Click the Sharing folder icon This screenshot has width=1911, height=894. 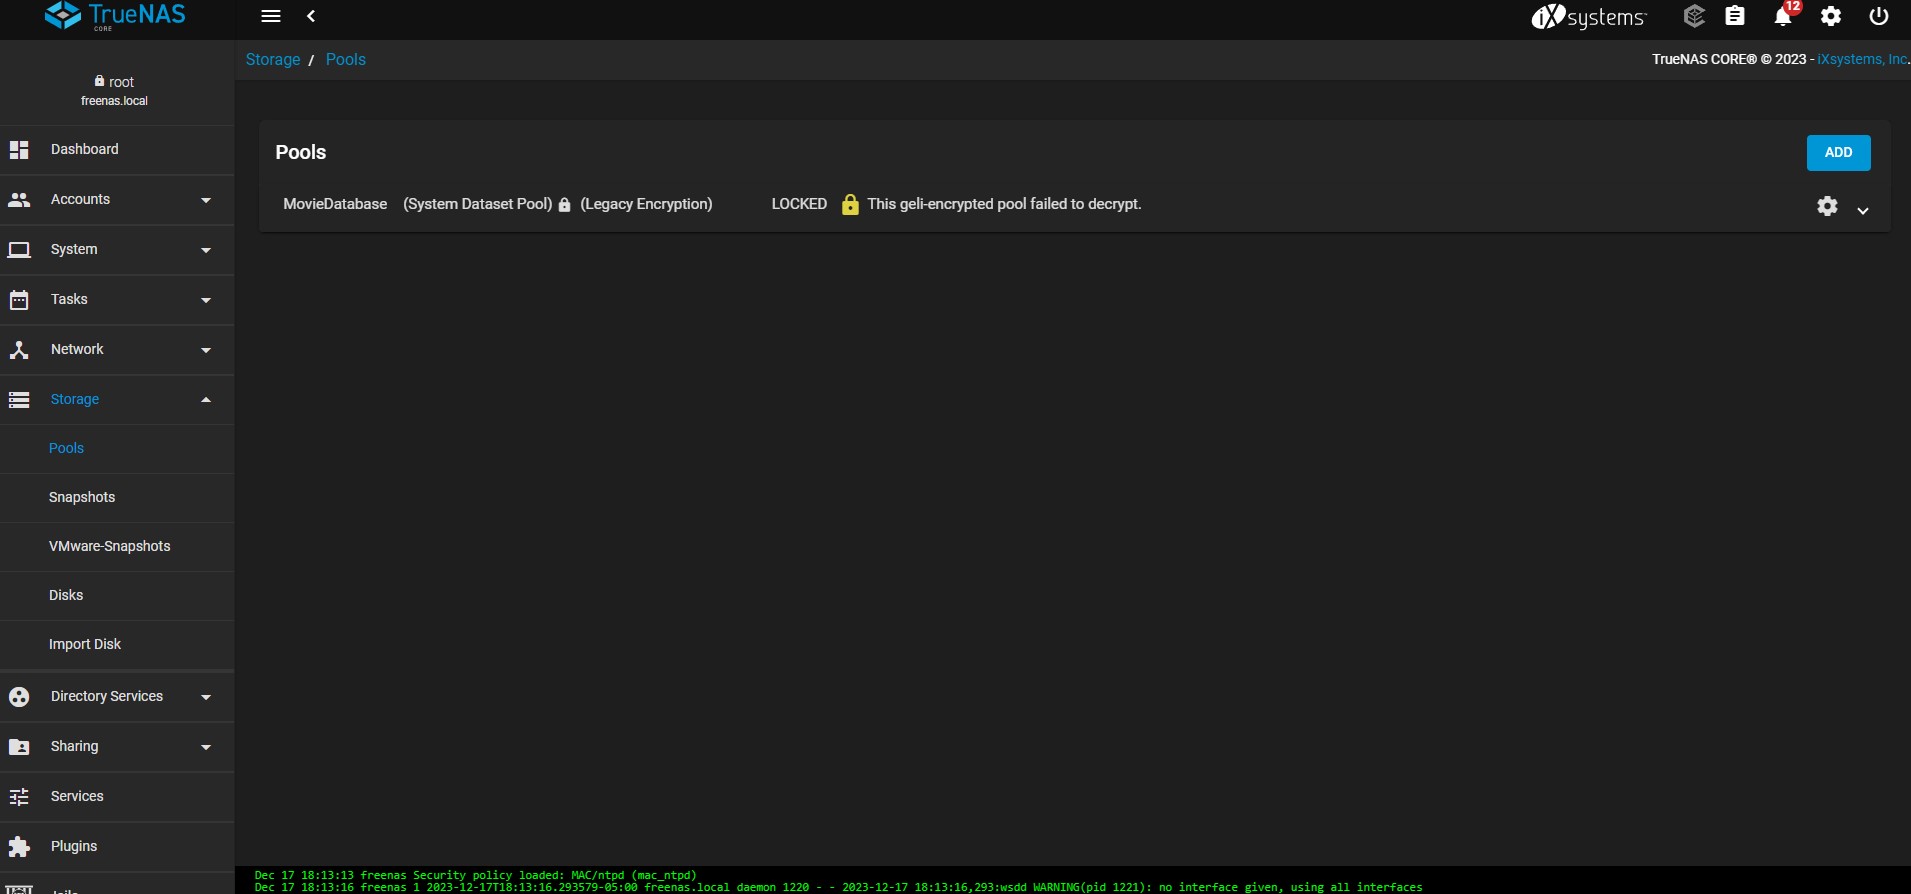tap(19, 747)
